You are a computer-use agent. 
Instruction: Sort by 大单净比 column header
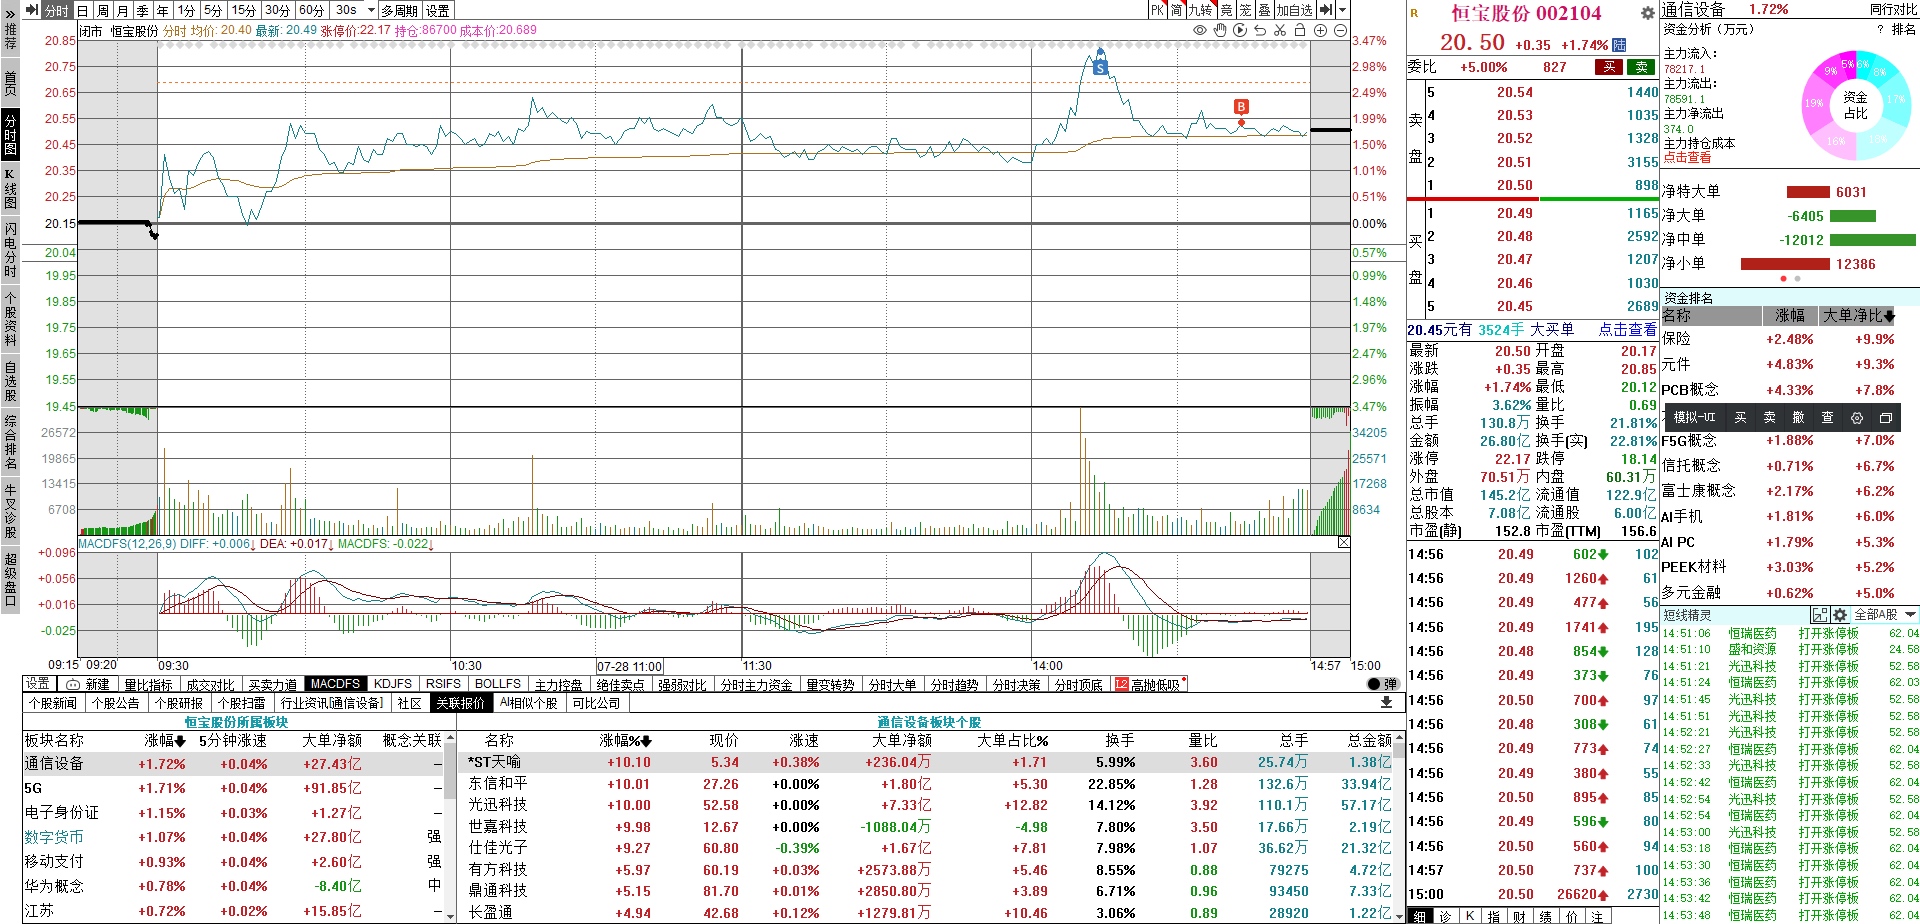coord(1858,315)
